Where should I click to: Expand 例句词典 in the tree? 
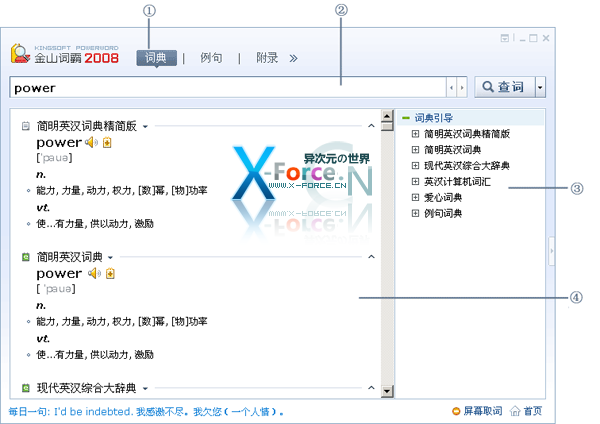point(415,213)
